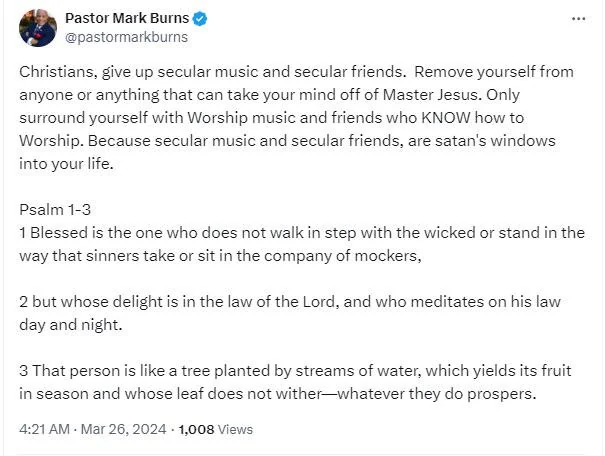Click the blue verified checkmark badge
This screenshot has width=605, height=456.
tap(200, 18)
